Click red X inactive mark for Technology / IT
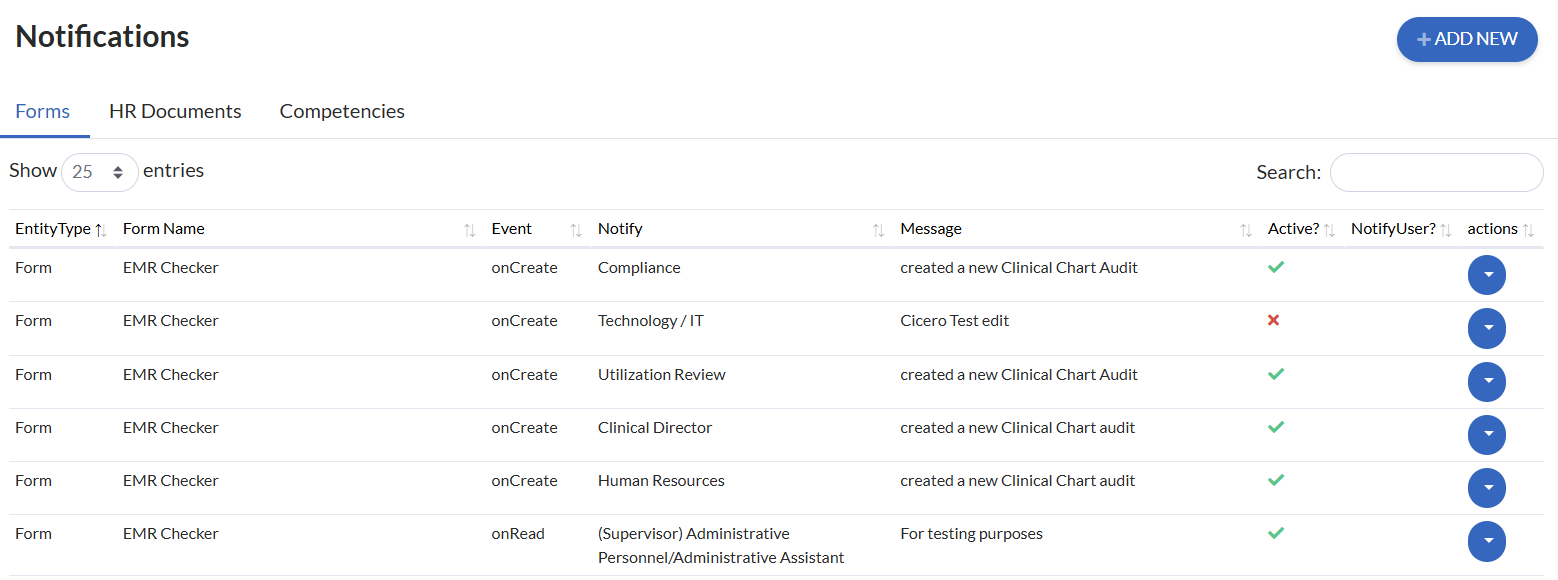 coord(1274,320)
